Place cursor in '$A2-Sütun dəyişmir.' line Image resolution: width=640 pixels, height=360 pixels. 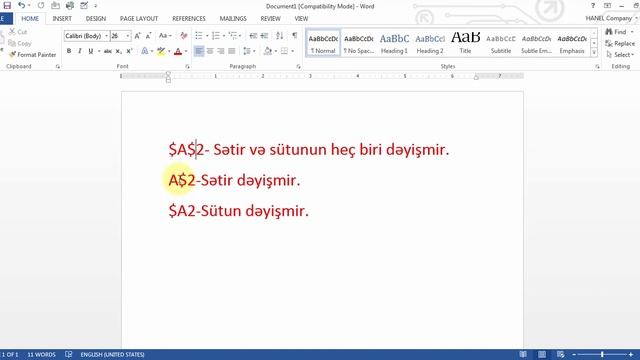[x=239, y=211]
